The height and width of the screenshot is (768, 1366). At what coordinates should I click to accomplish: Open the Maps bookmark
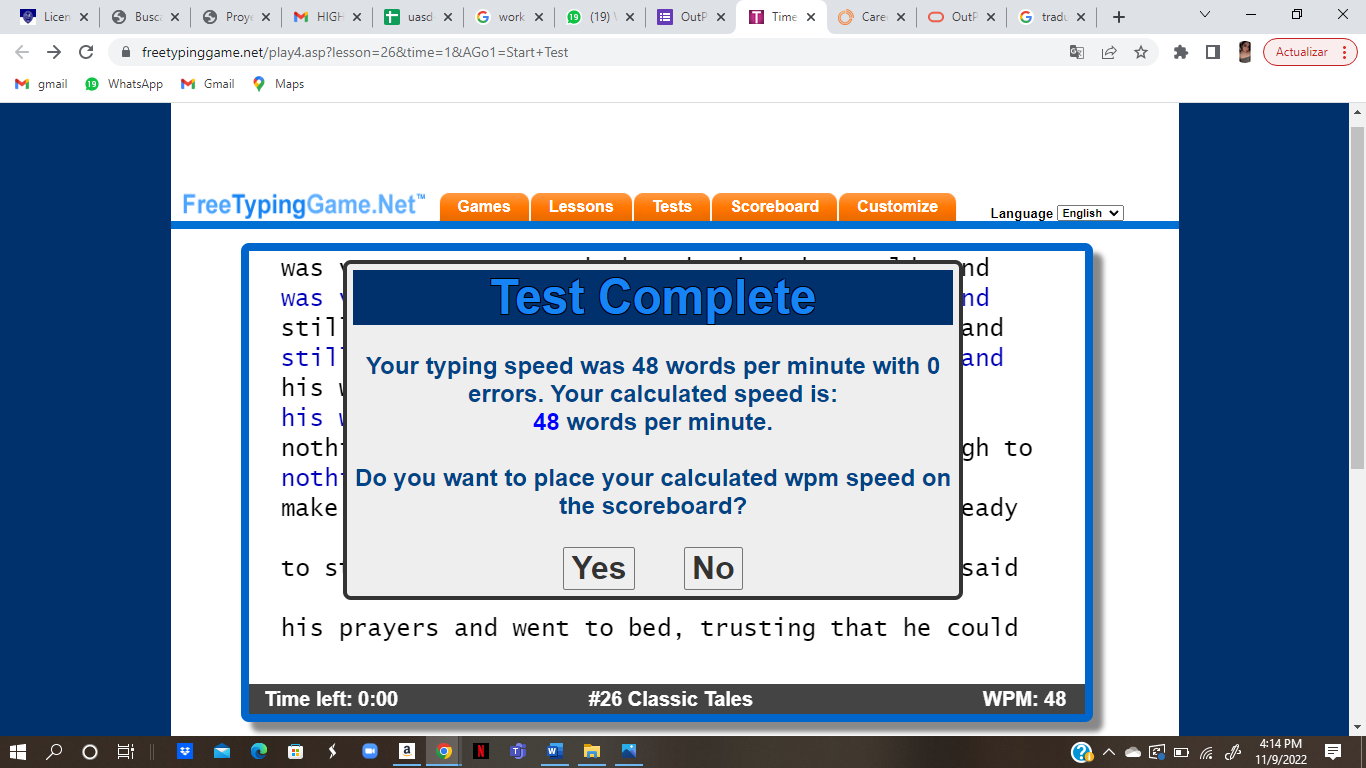point(278,84)
